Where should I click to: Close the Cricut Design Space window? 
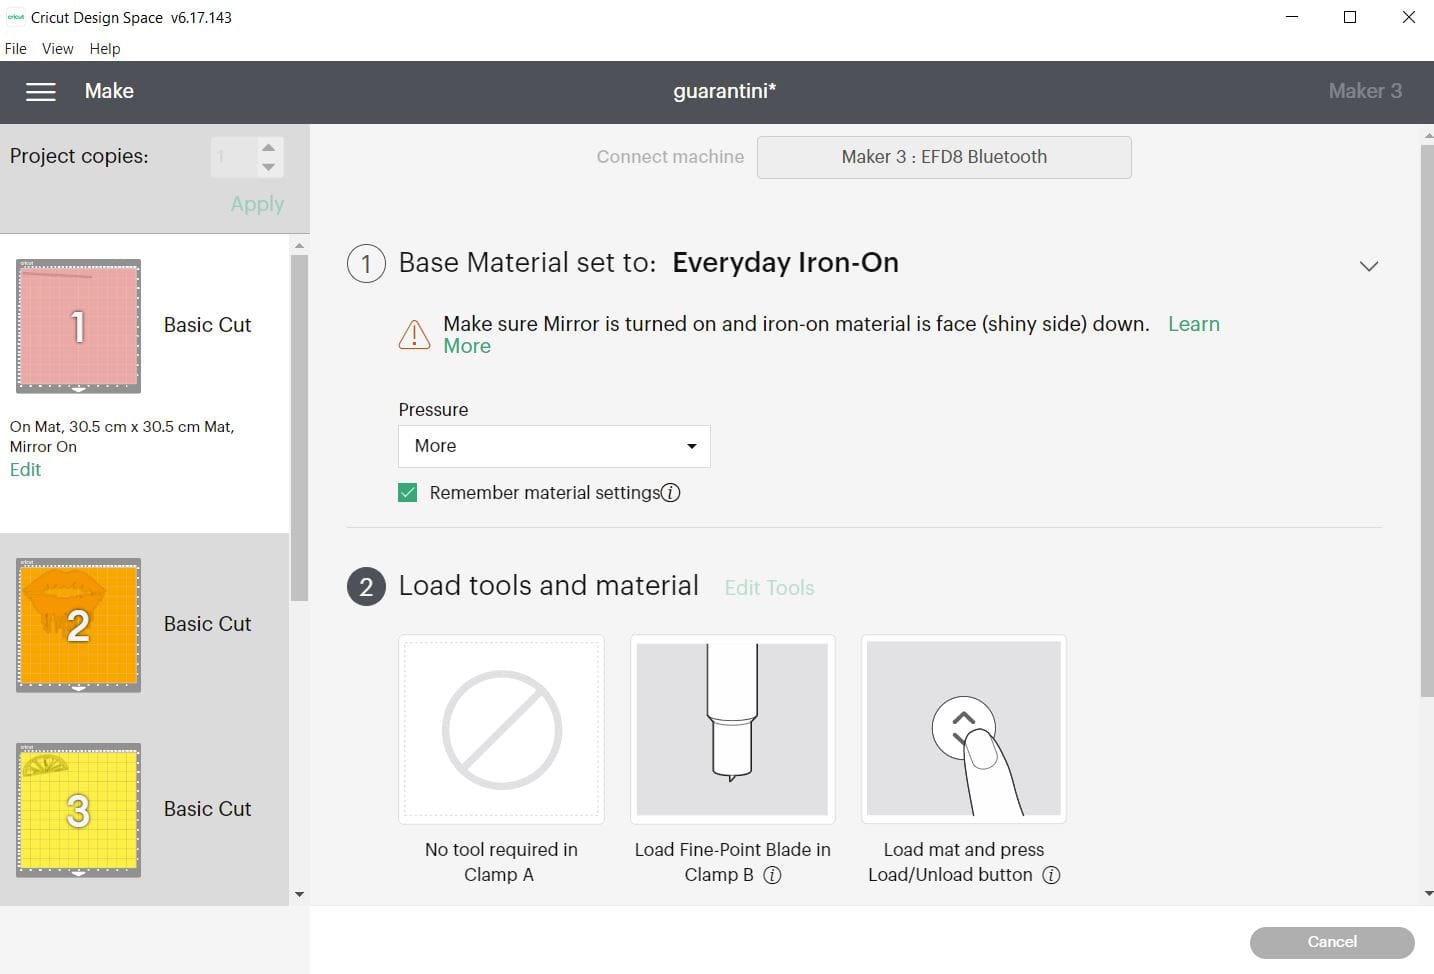[x=1408, y=17]
